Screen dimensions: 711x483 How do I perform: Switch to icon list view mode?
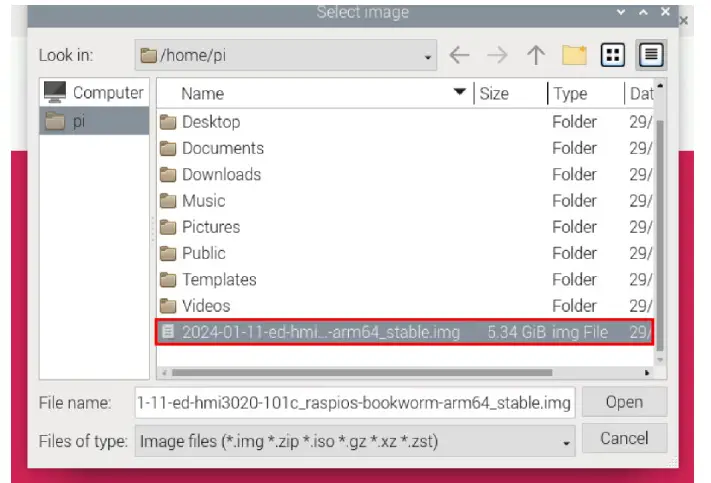click(612, 56)
